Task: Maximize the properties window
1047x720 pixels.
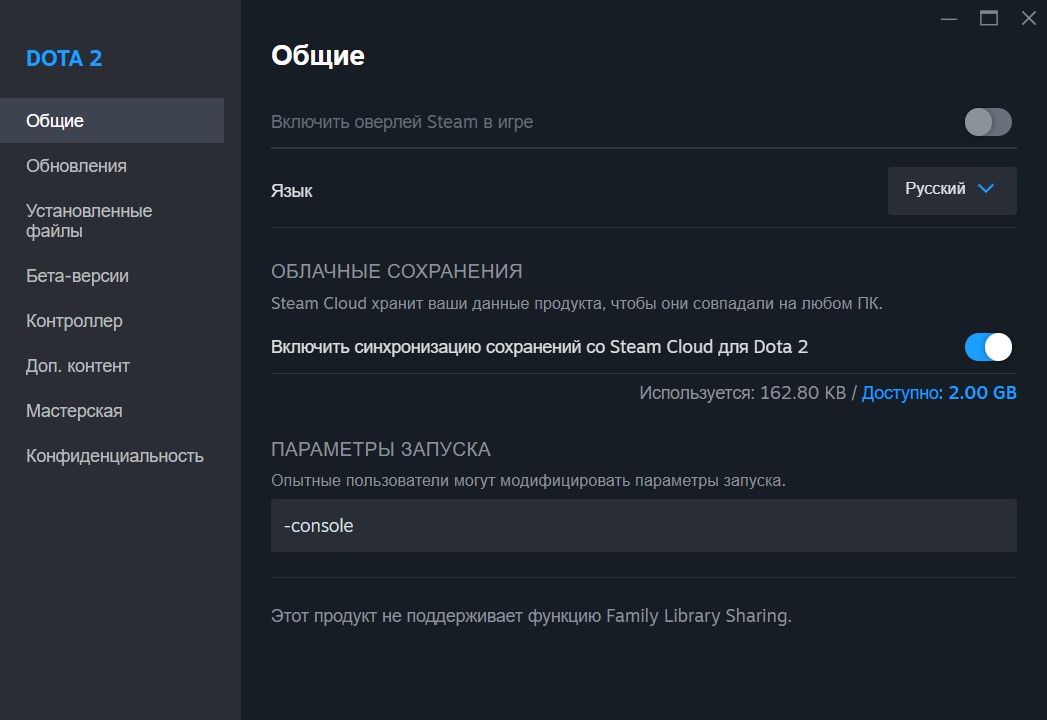Action: [x=989, y=18]
